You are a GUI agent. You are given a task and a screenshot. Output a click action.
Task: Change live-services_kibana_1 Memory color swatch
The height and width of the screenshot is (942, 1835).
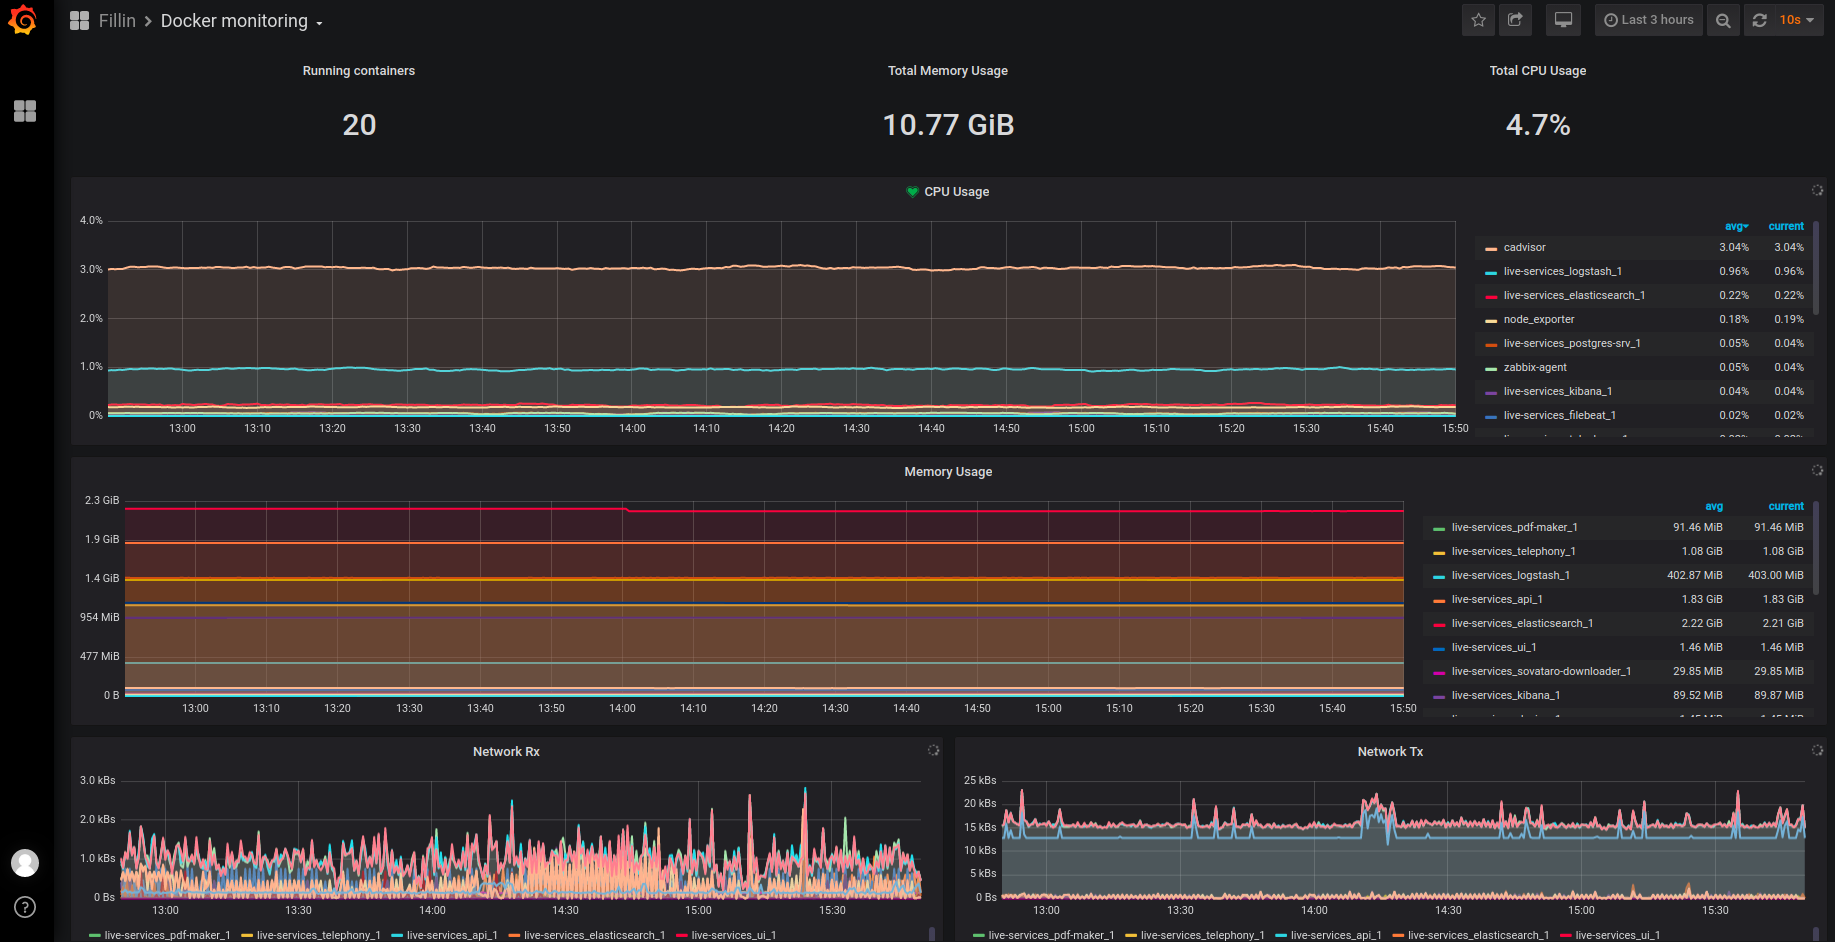1439,696
